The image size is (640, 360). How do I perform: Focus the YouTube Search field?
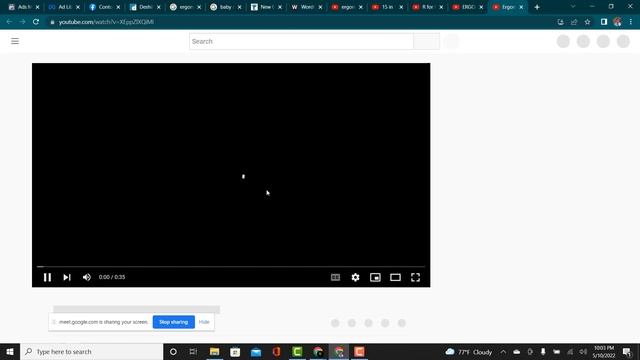pyautogui.click(x=301, y=41)
